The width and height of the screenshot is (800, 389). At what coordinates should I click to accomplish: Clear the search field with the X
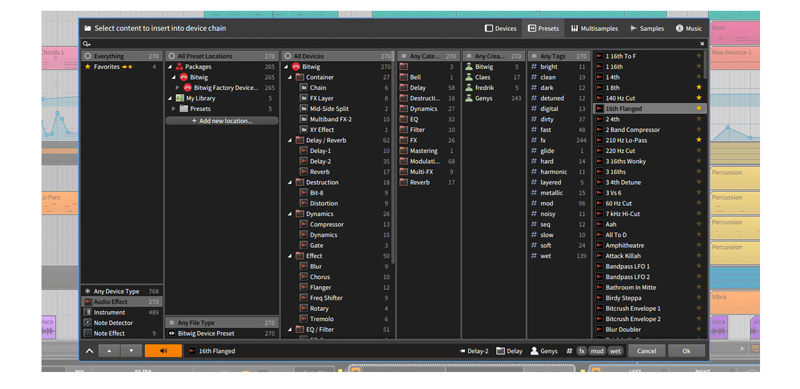(x=702, y=44)
